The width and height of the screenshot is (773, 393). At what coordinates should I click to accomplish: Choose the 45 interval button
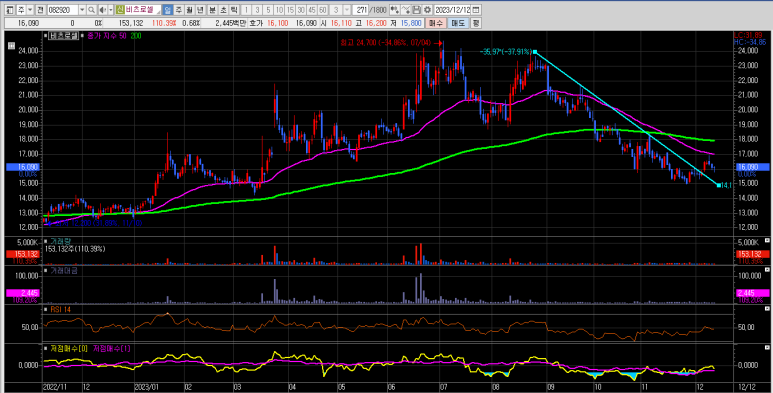[x=312, y=10]
